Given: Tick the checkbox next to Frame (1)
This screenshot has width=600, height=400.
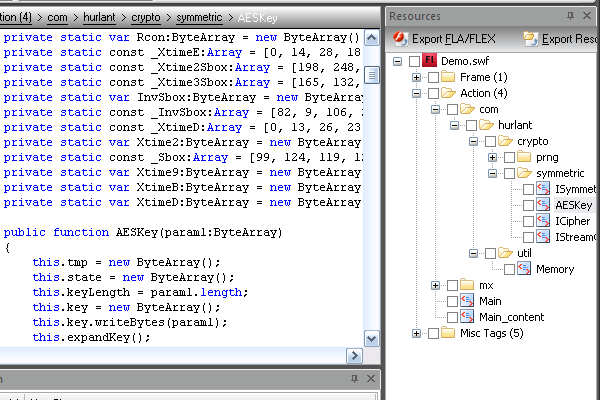Looking at the screenshot, I should point(433,77).
